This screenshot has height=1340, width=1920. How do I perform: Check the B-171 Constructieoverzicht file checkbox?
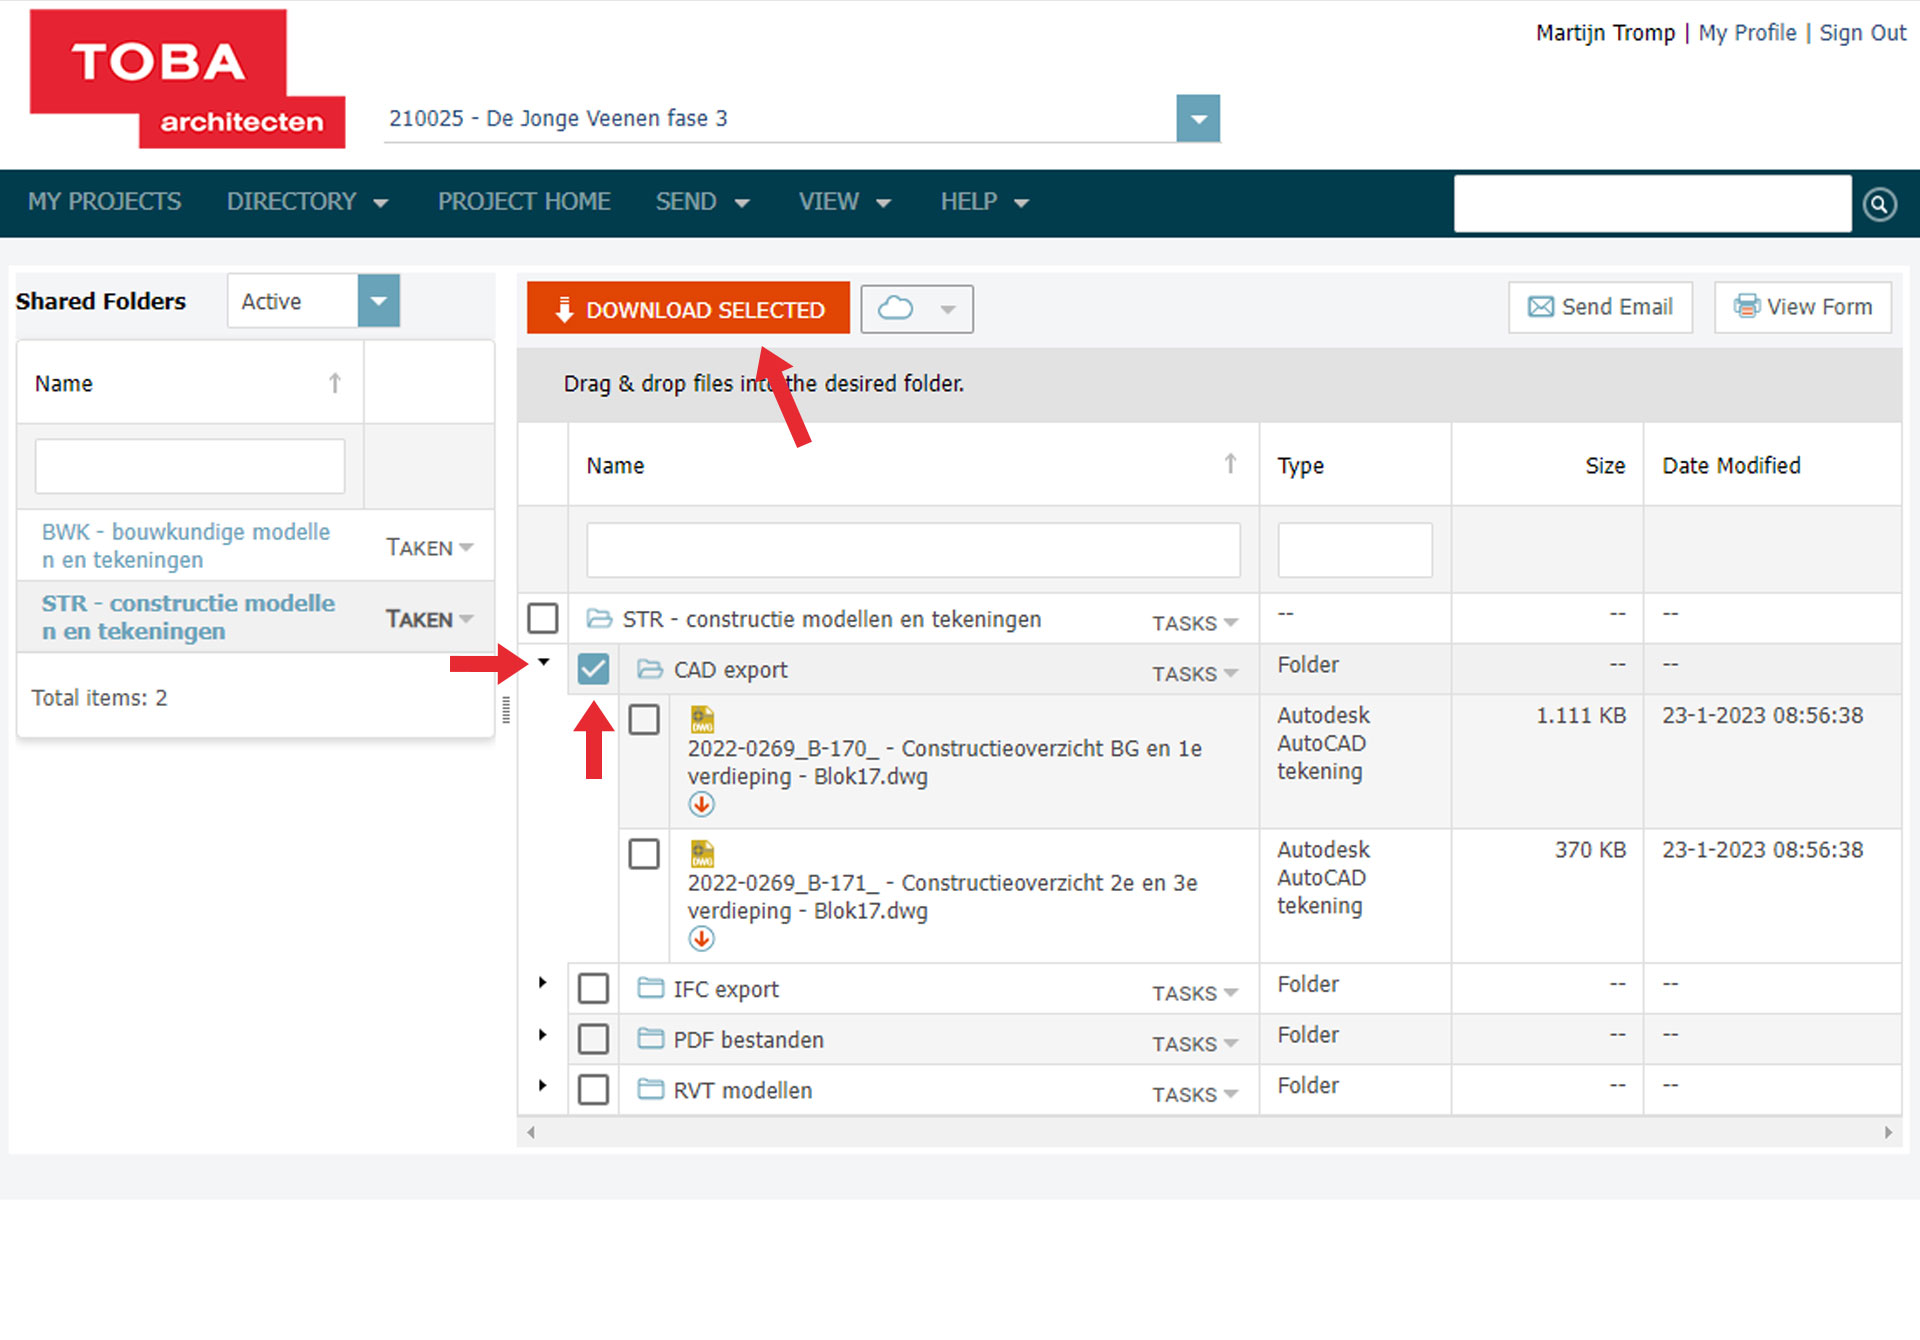[x=644, y=854]
